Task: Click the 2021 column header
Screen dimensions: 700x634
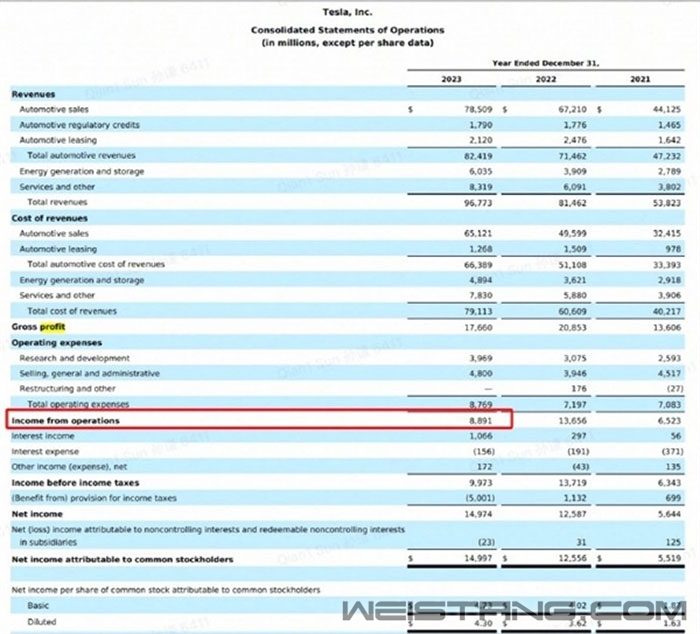Action: (640, 79)
